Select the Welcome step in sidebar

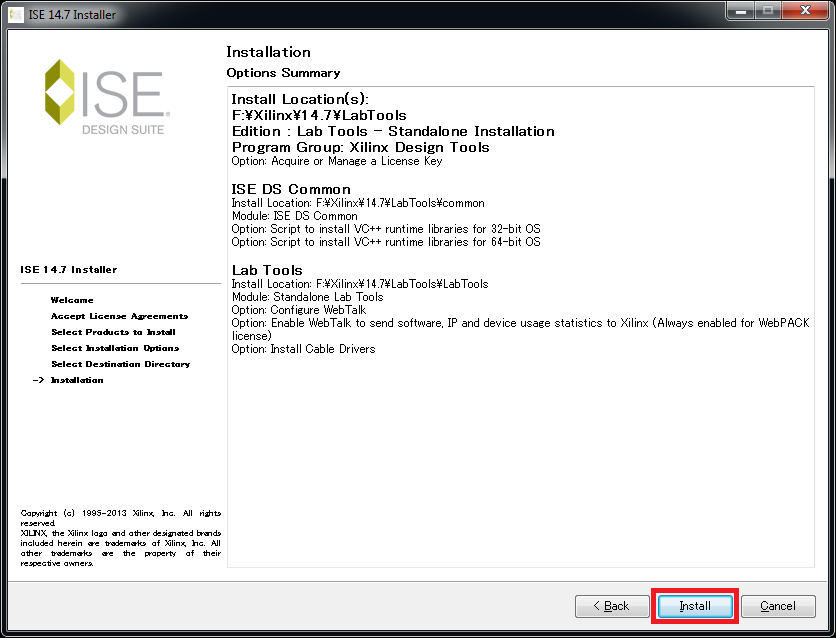point(72,300)
